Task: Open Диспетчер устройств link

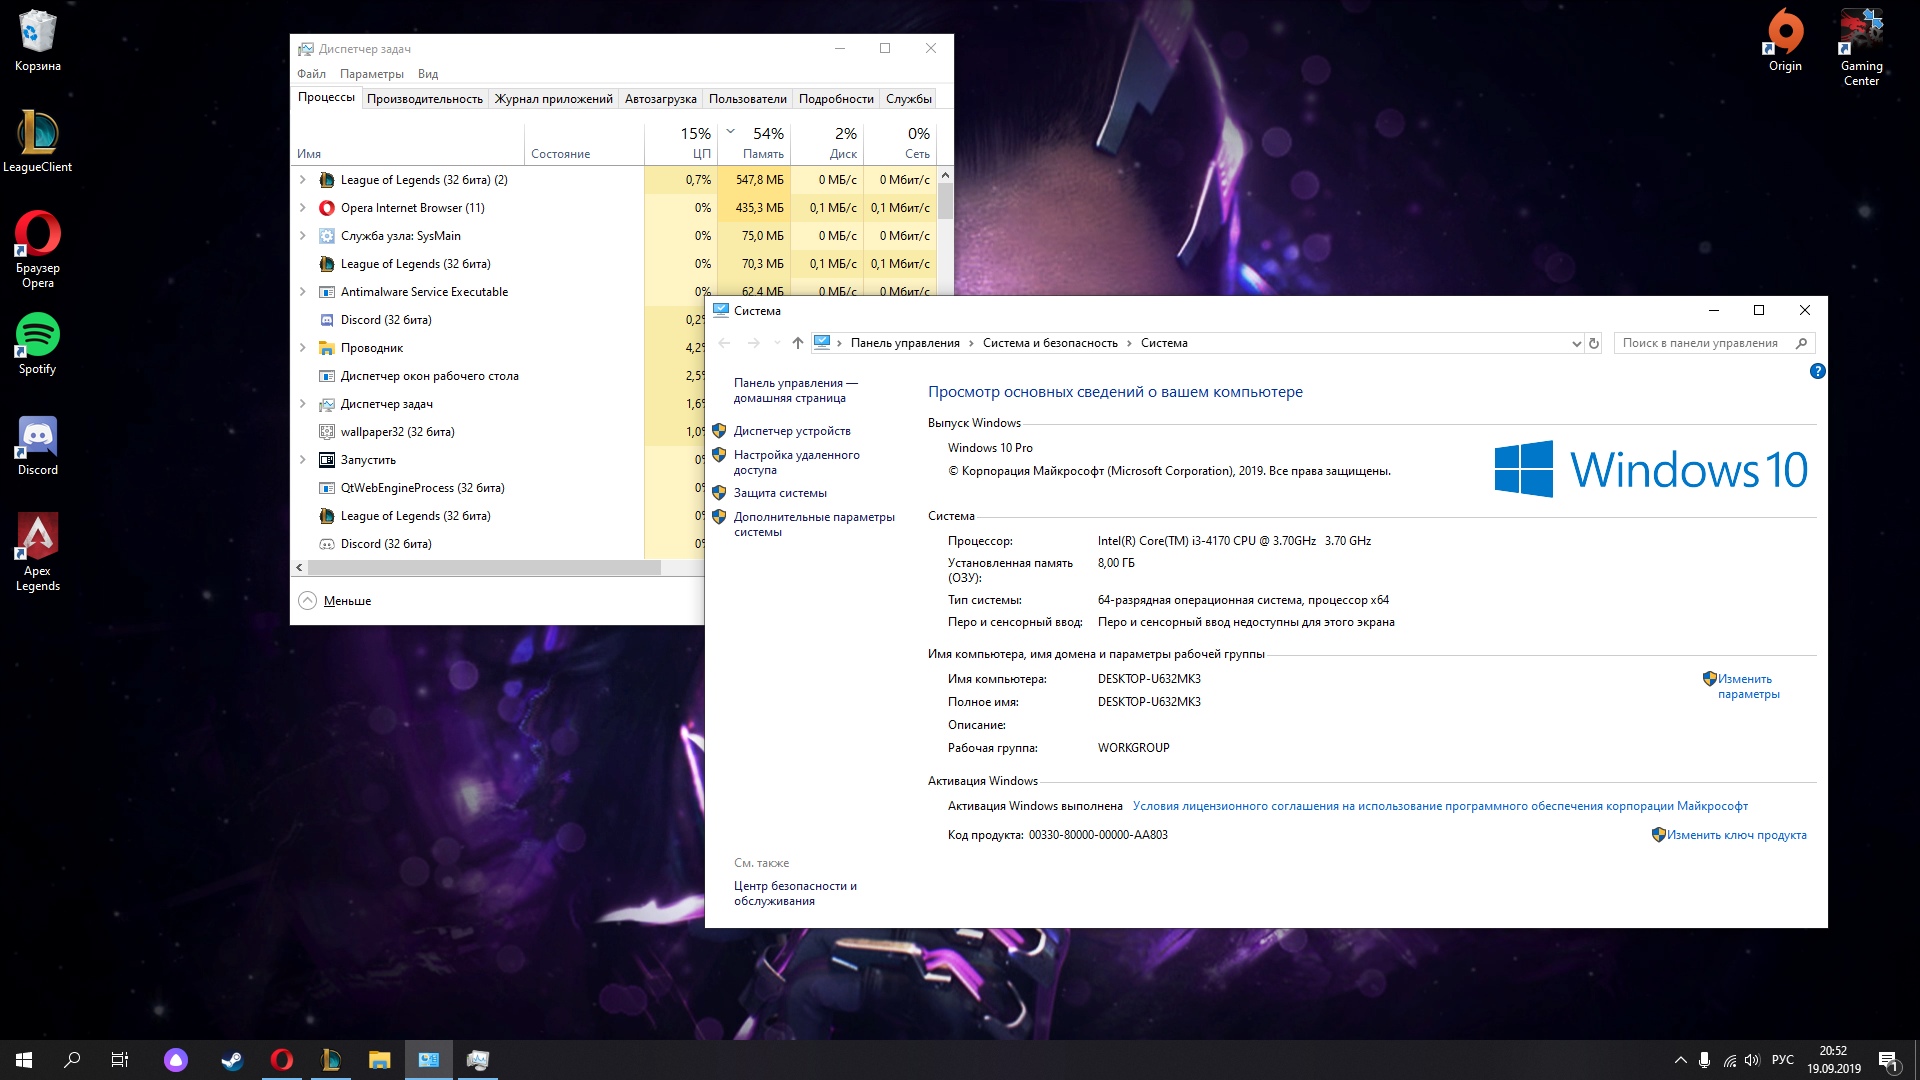Action: (792, 431)
